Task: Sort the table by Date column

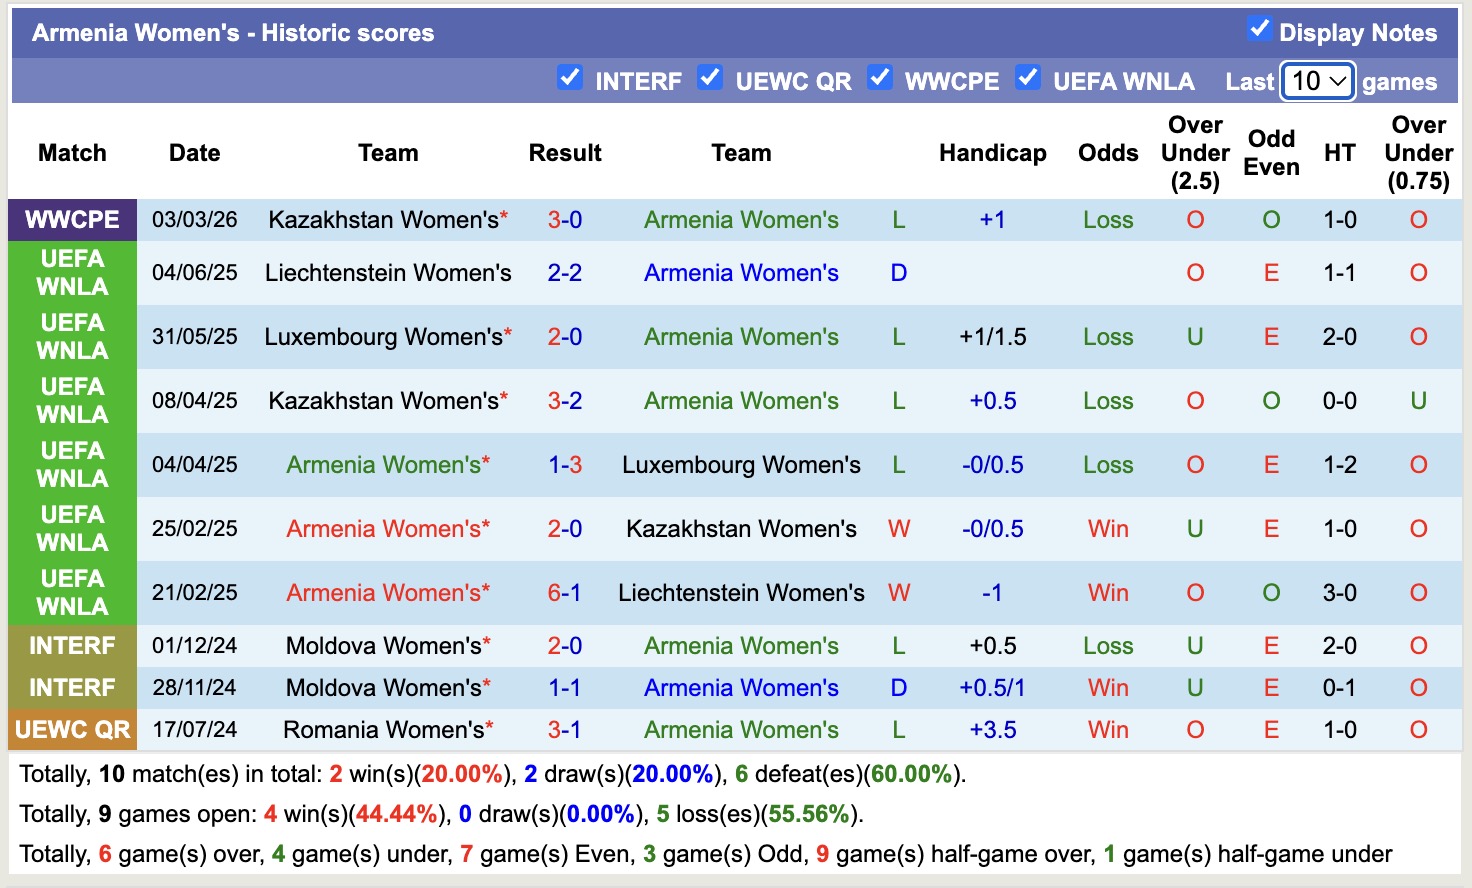Action: 194,153
